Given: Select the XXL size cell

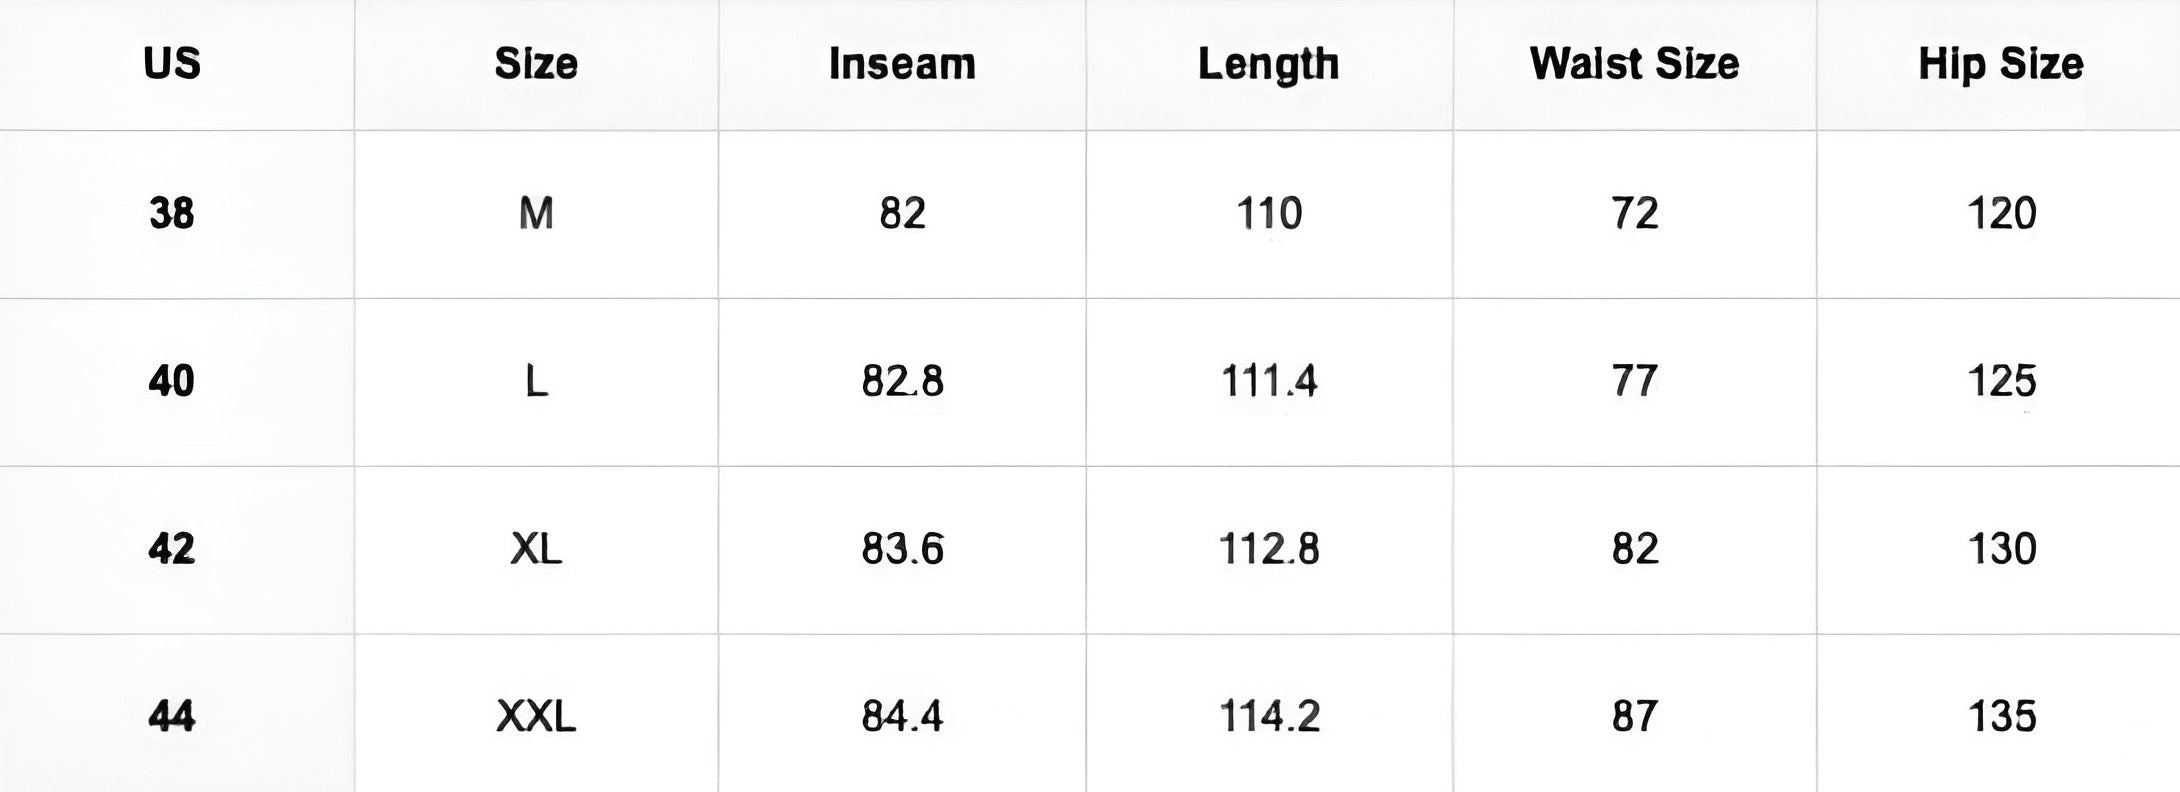Looking at the screenshot, I should coord(536,716).
